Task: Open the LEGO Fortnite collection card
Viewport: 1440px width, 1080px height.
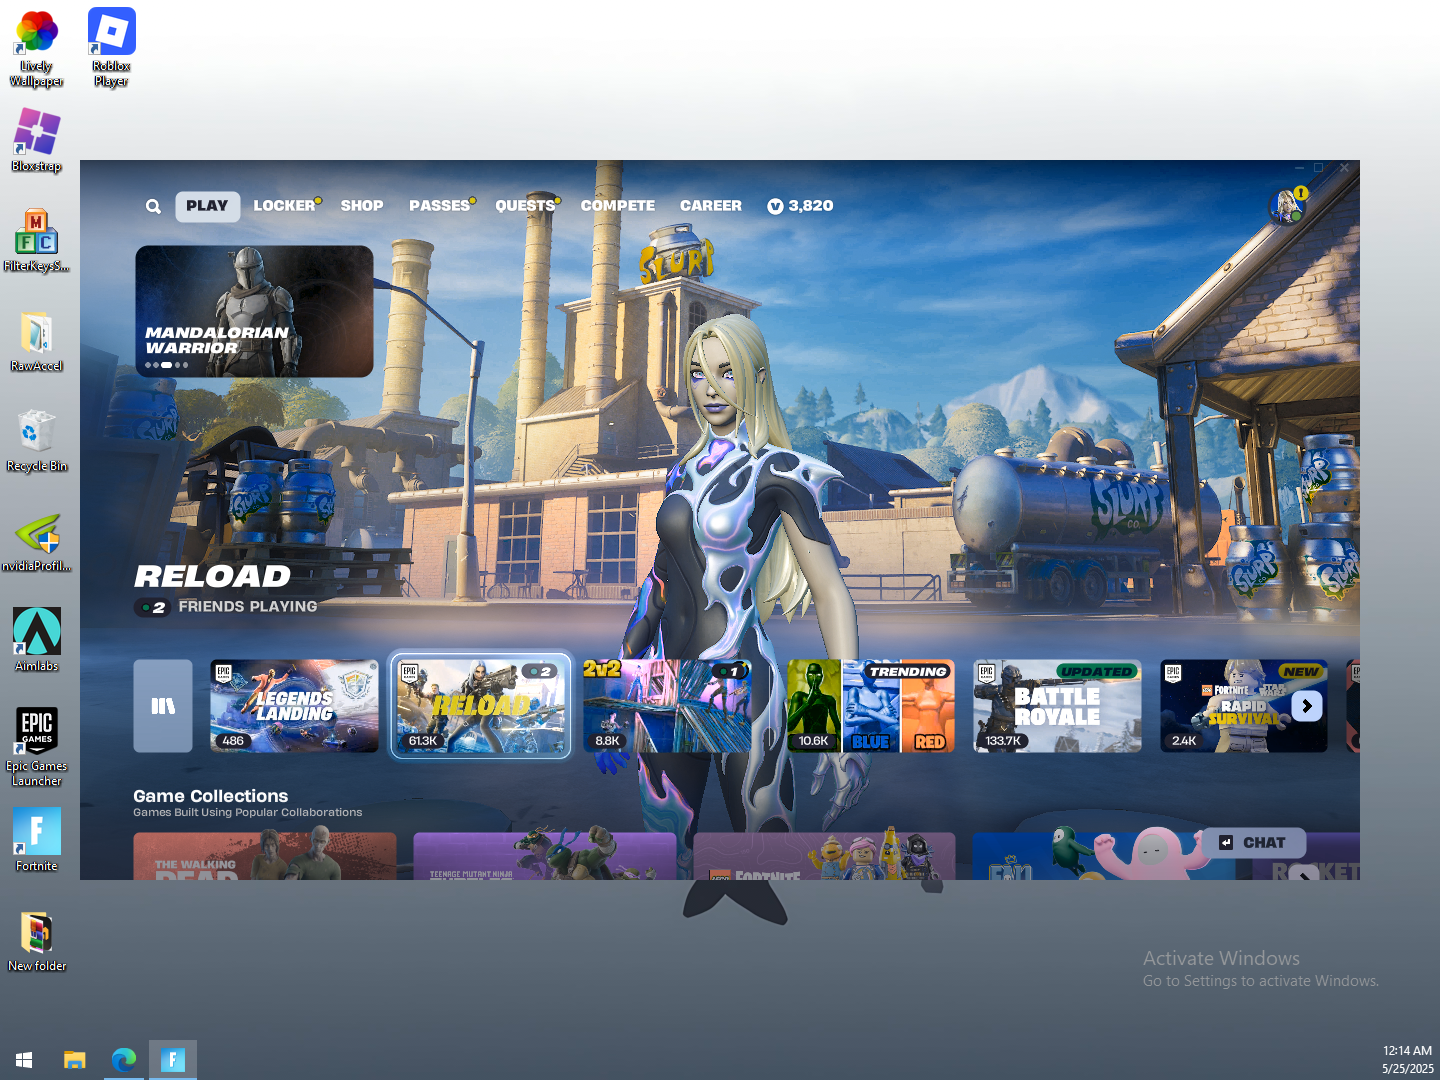Action: click(824, 856)
